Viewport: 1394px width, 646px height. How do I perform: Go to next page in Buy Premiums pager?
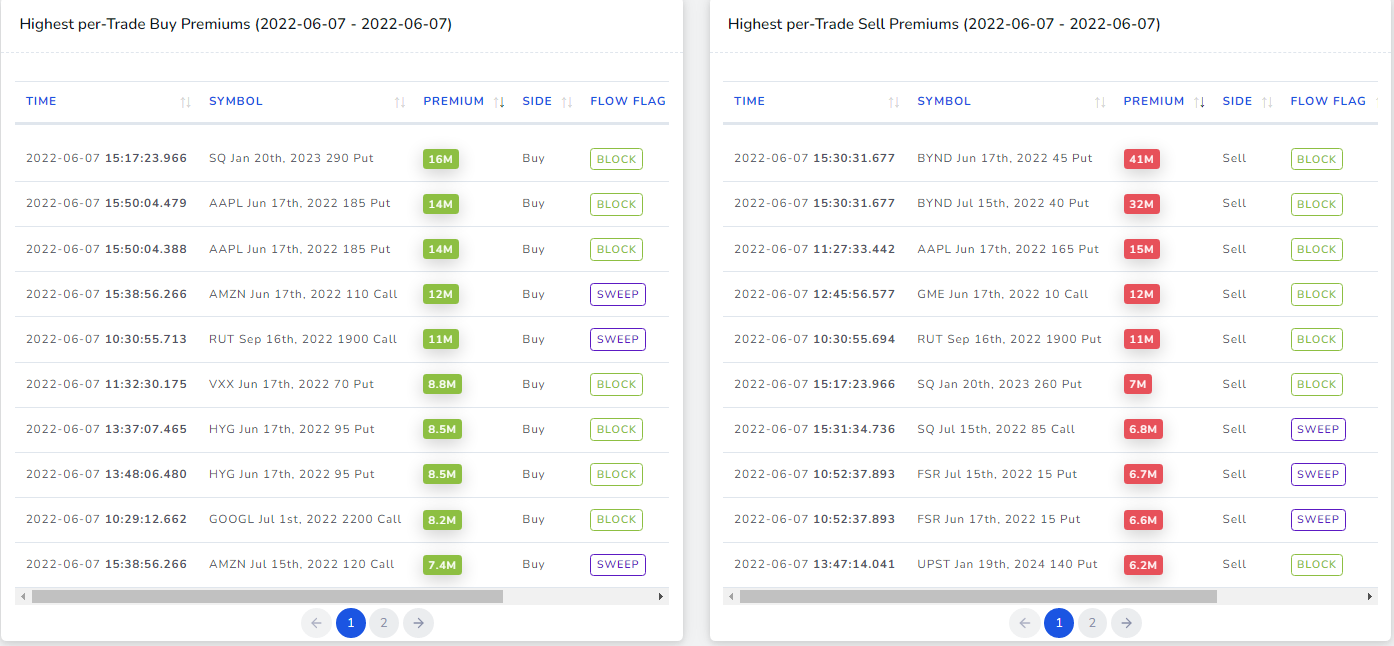pos(418,623)
